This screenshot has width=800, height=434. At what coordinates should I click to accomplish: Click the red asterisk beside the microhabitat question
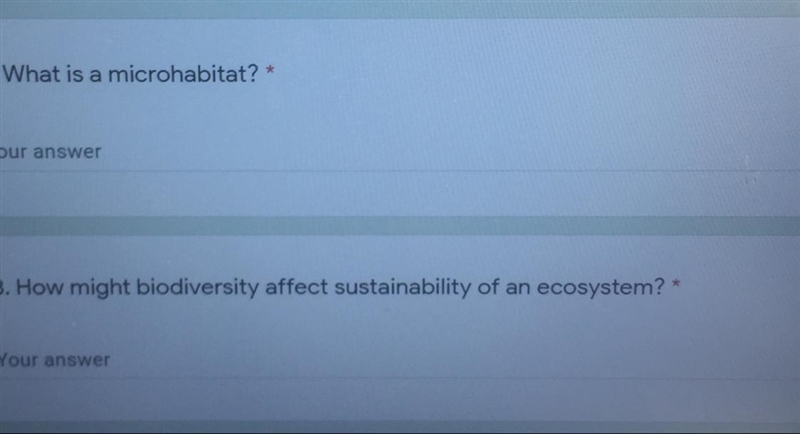click(x=270, y=70)
